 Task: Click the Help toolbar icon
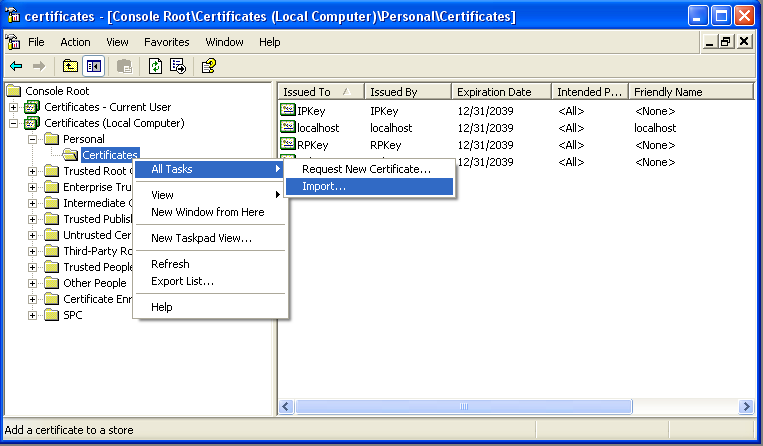pyautogui.click(x=208, y=66)
